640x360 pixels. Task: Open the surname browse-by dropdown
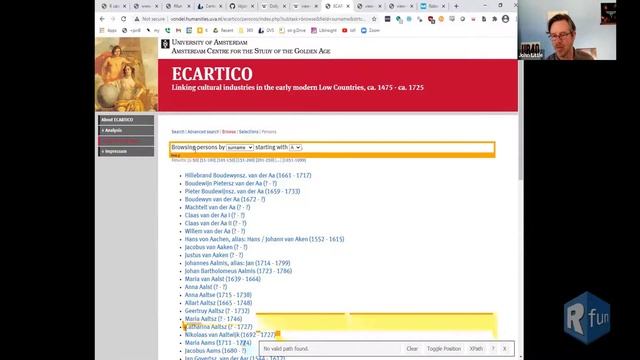click(x=240, y=147)
